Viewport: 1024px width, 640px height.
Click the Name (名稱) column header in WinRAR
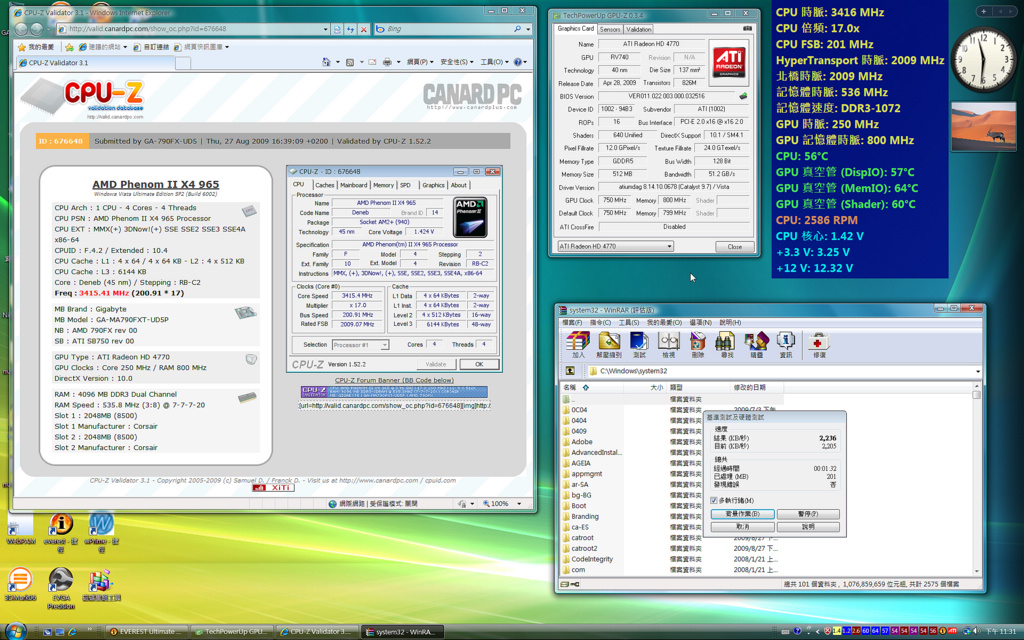coord(593,387)
